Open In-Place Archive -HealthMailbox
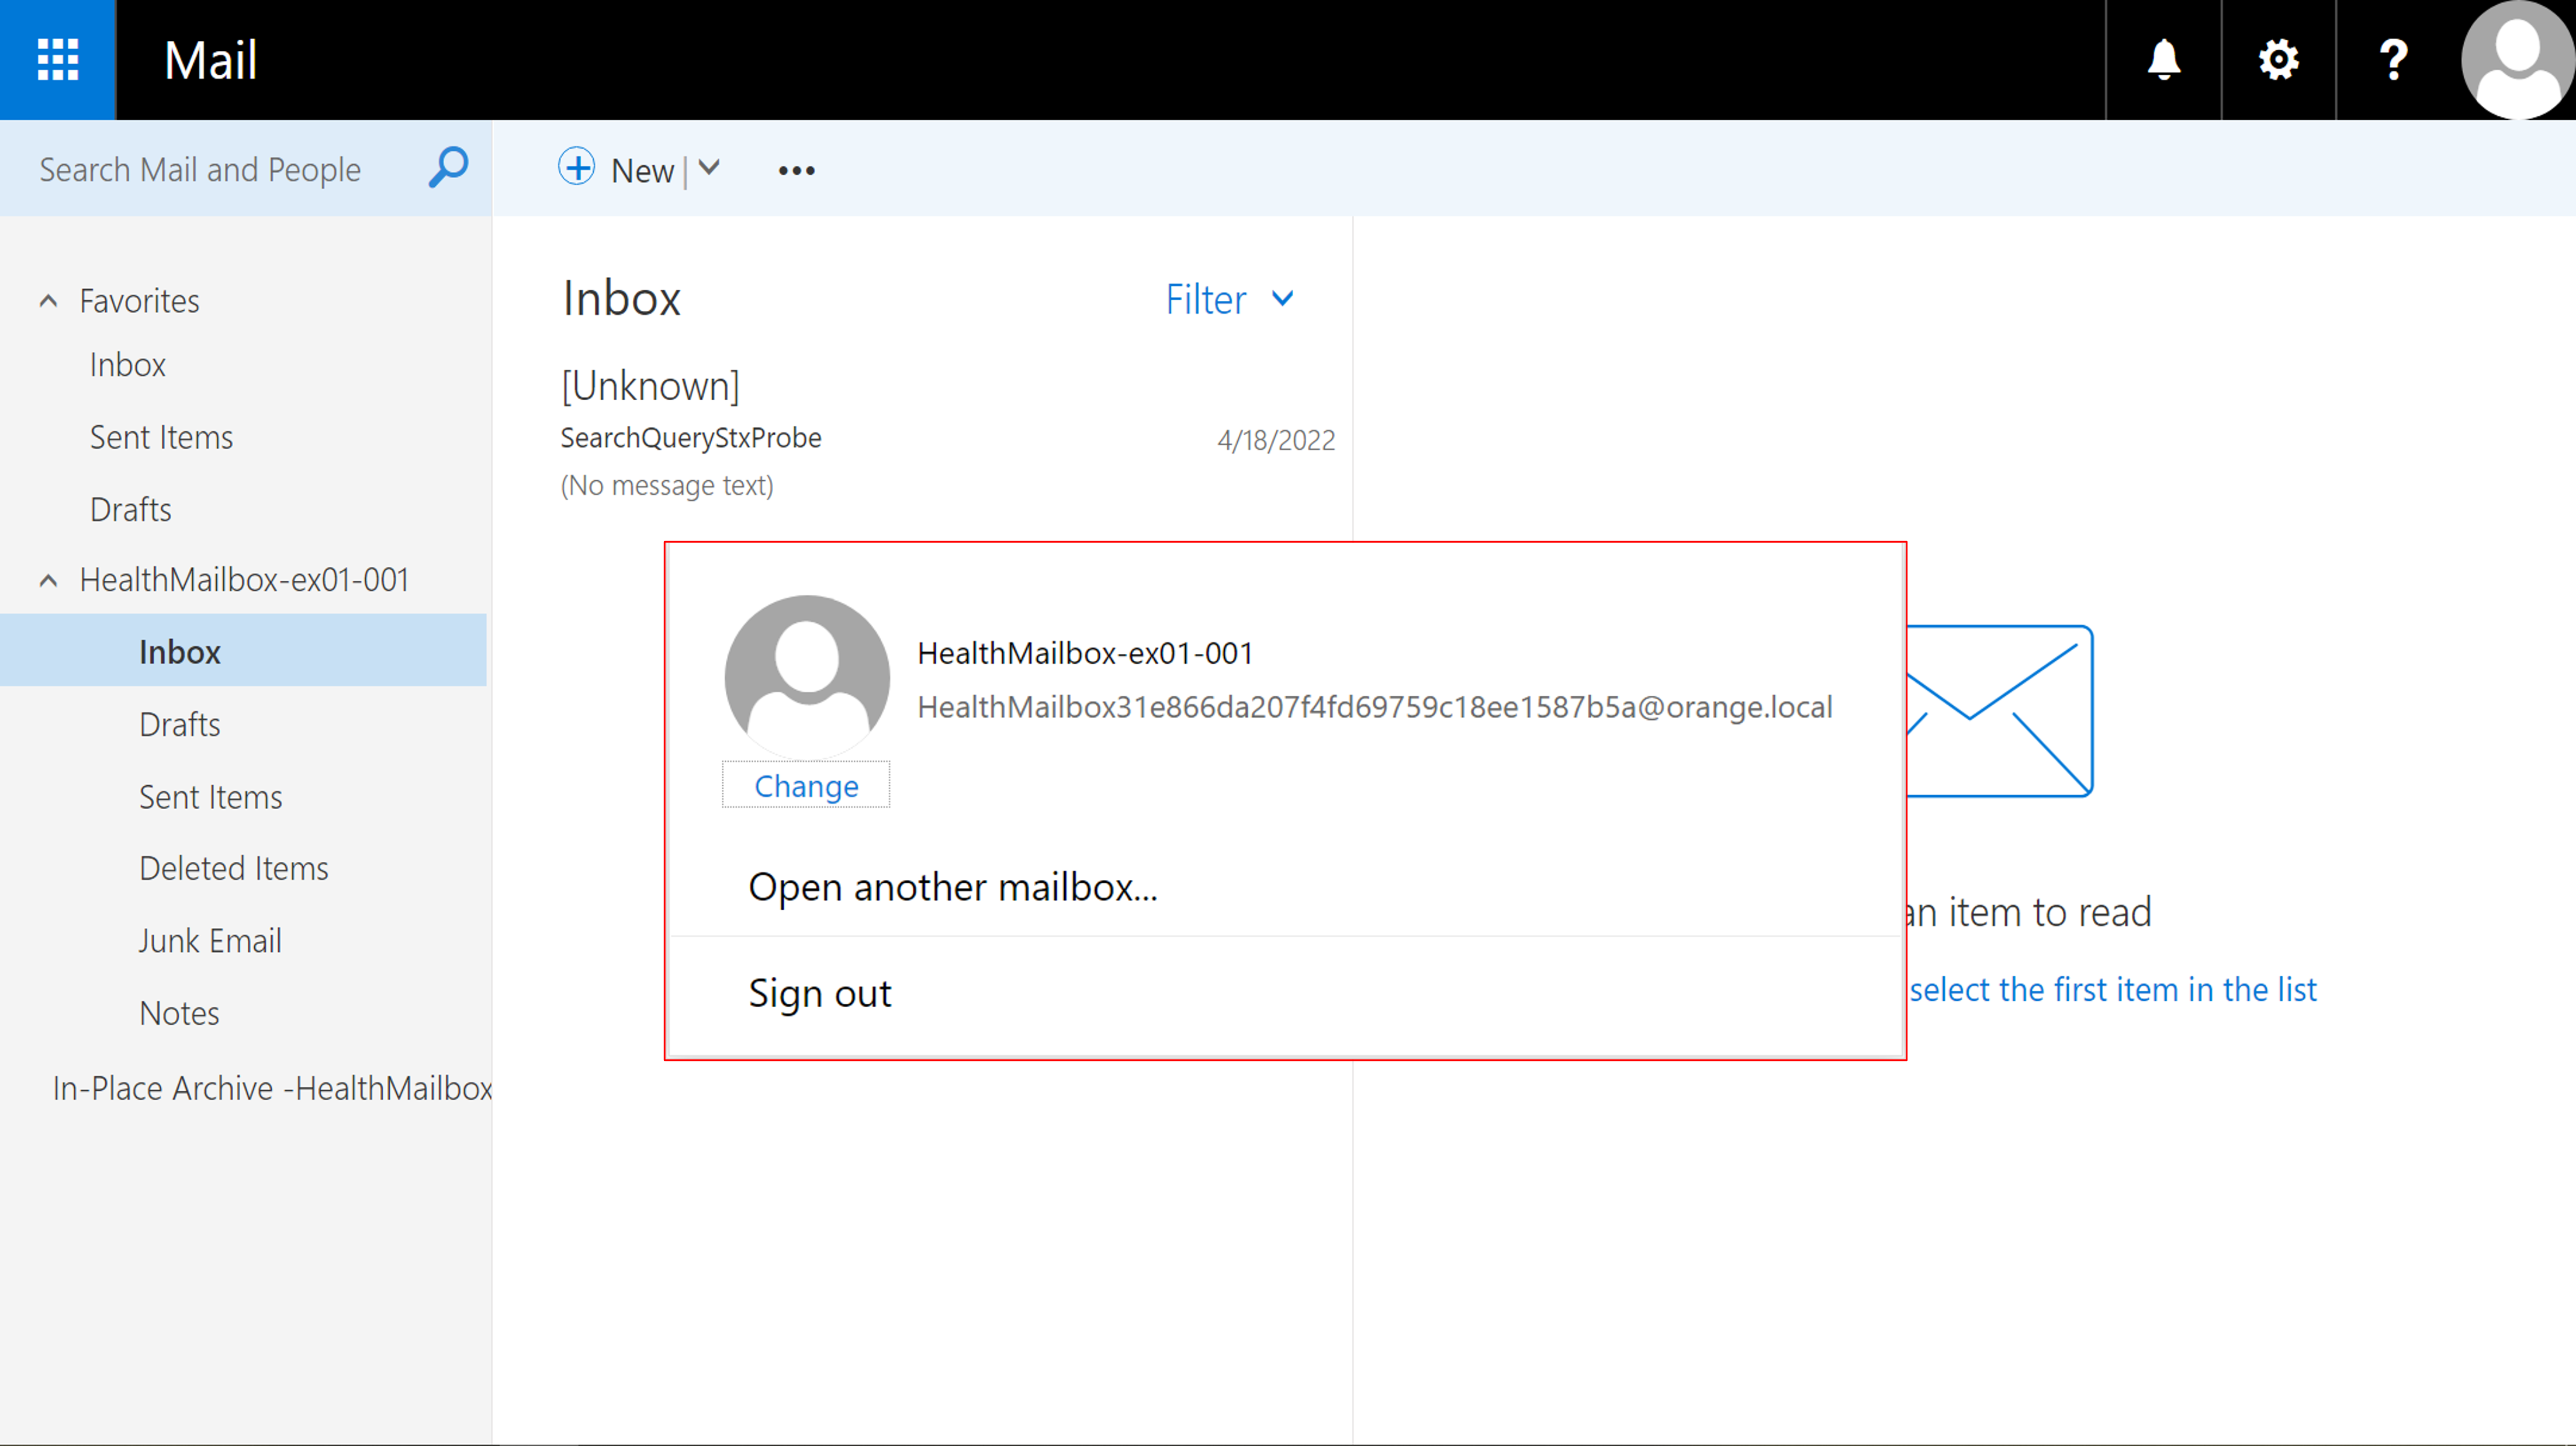Screen dimensions: 2576x1446 point(272,1088)
